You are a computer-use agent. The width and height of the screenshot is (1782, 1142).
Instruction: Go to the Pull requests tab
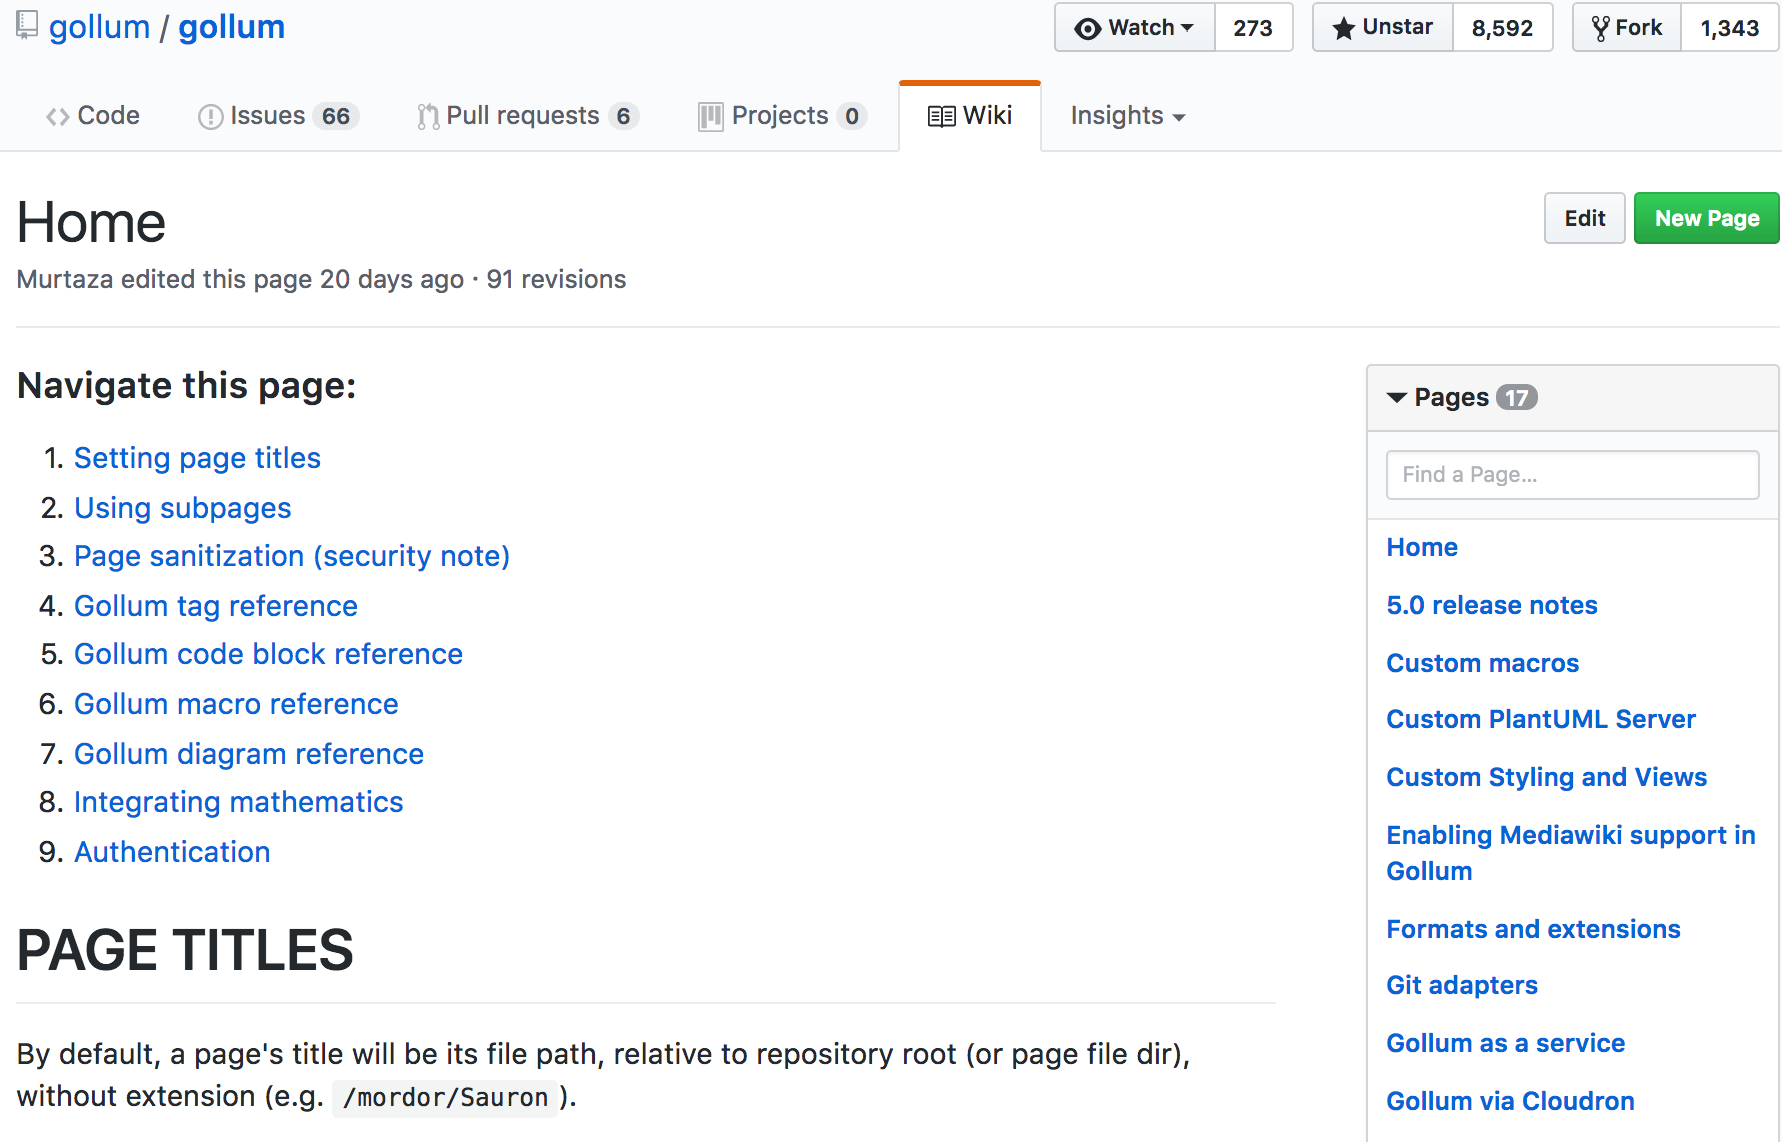[x=528, y=116]
